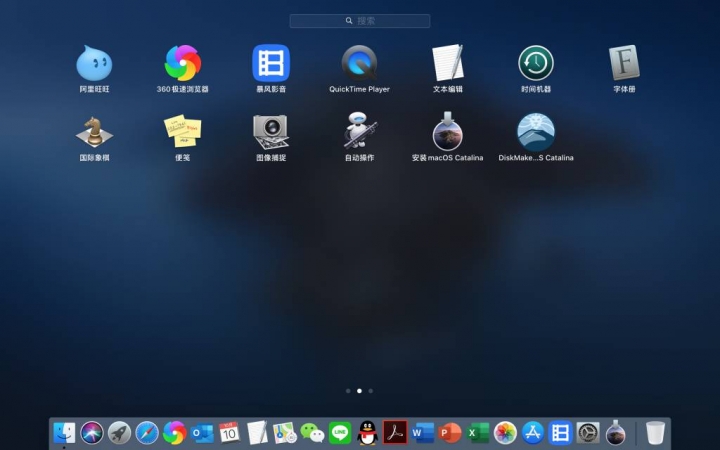Open 国际象棋 chess app

94,132
